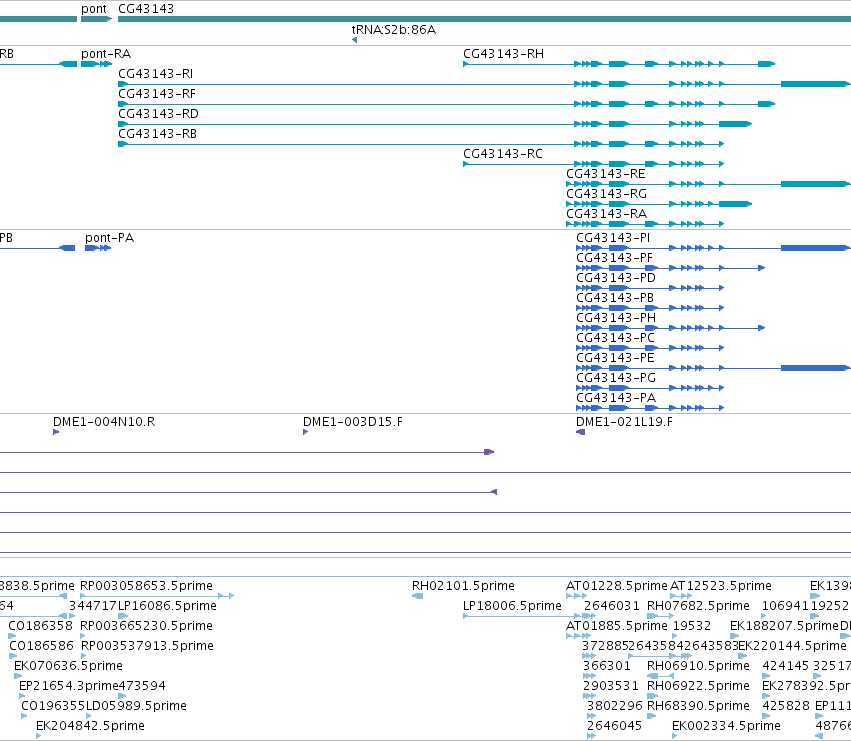The width and height of the screenshot is (851, 741).
Task: Click arrow glyph under DME1-004N10.R
Action: tap(56, 432)
